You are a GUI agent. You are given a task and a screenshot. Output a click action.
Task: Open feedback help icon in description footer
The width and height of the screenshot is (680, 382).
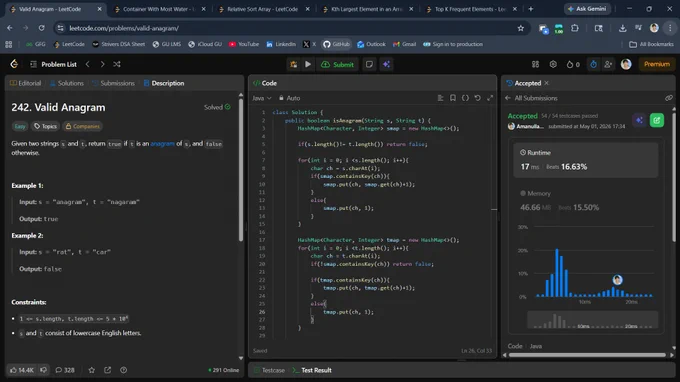tap(124, 370)
